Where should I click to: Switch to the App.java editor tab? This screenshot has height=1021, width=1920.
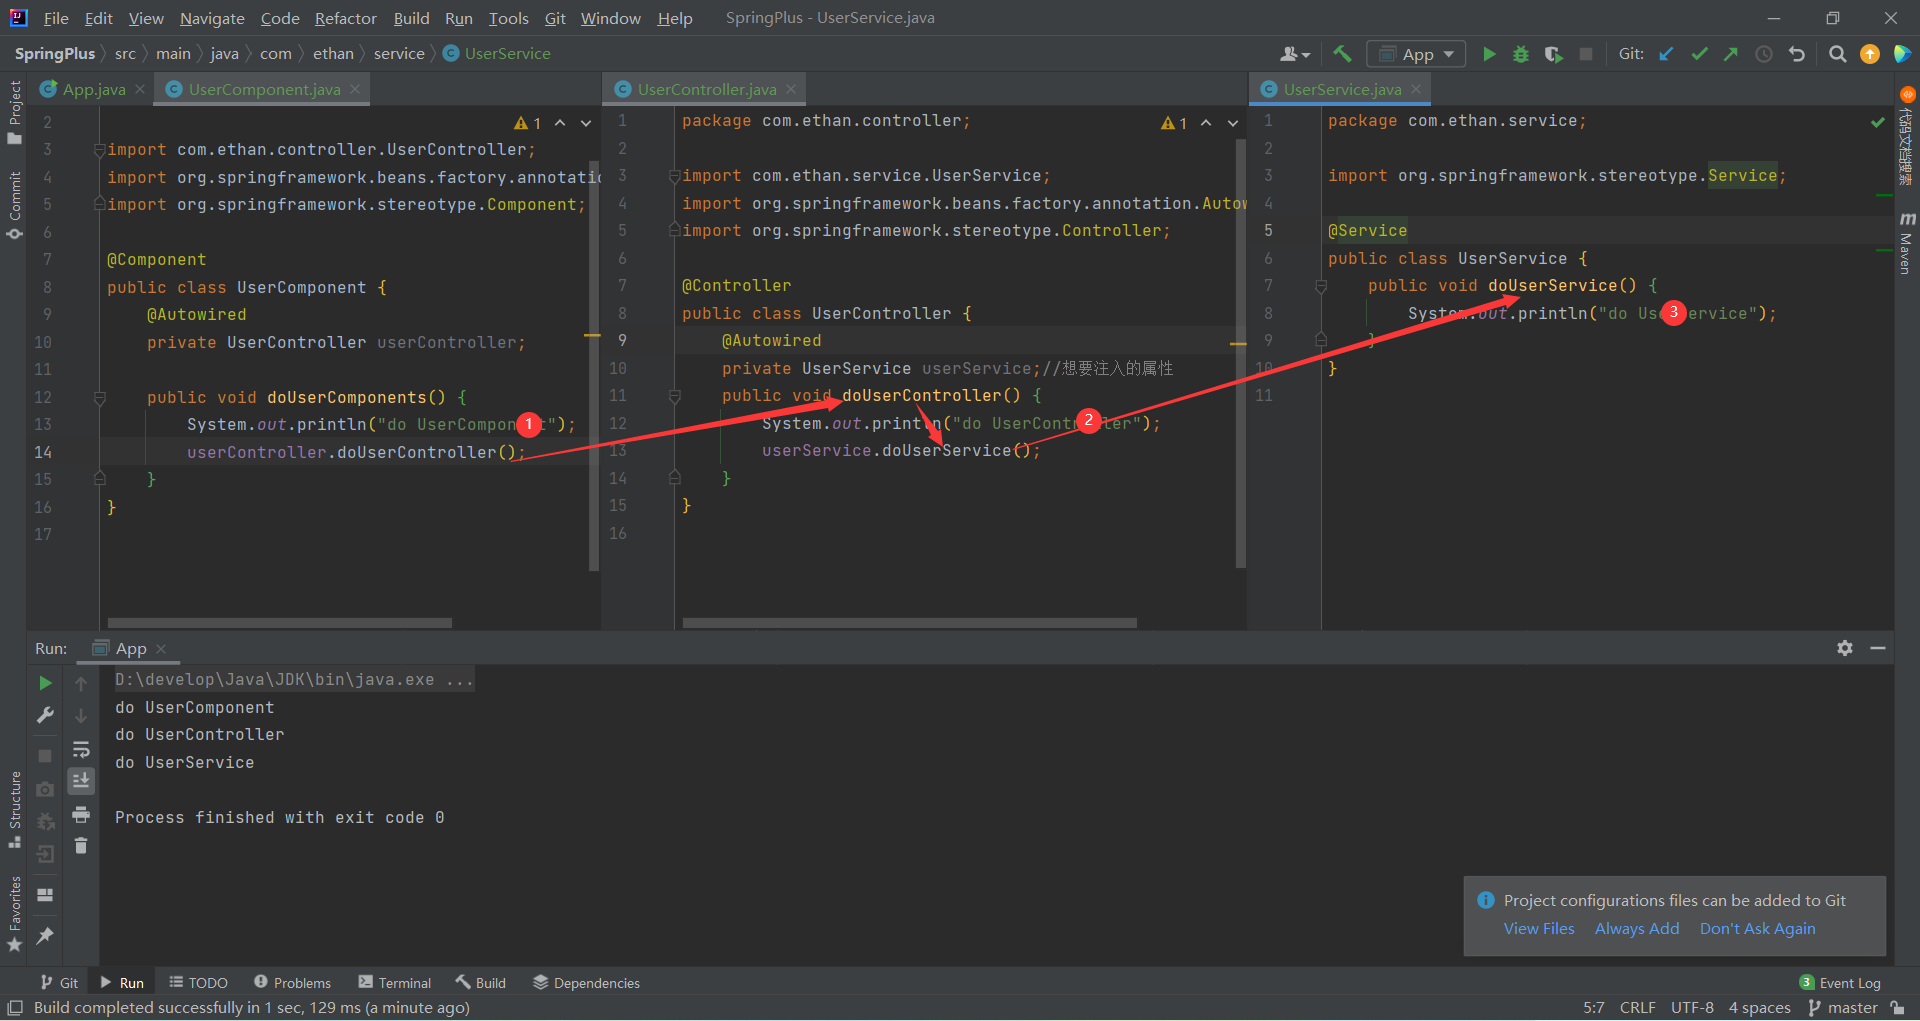click(x=93, y=89)
